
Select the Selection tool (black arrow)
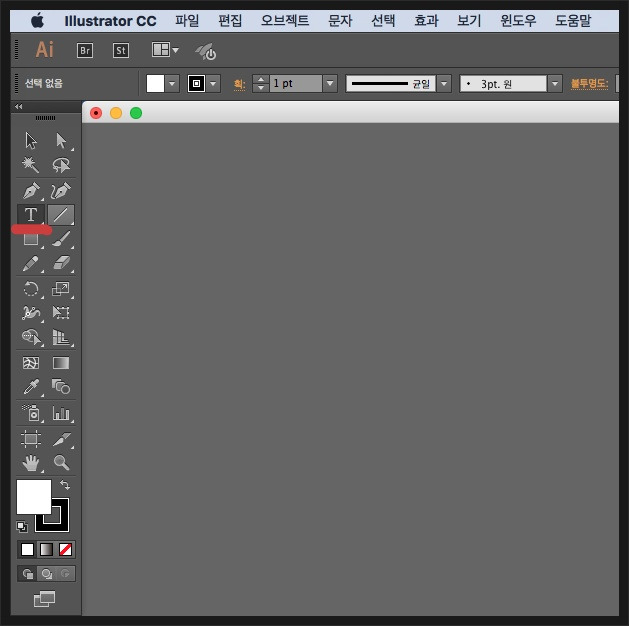(x=31, y=140)
